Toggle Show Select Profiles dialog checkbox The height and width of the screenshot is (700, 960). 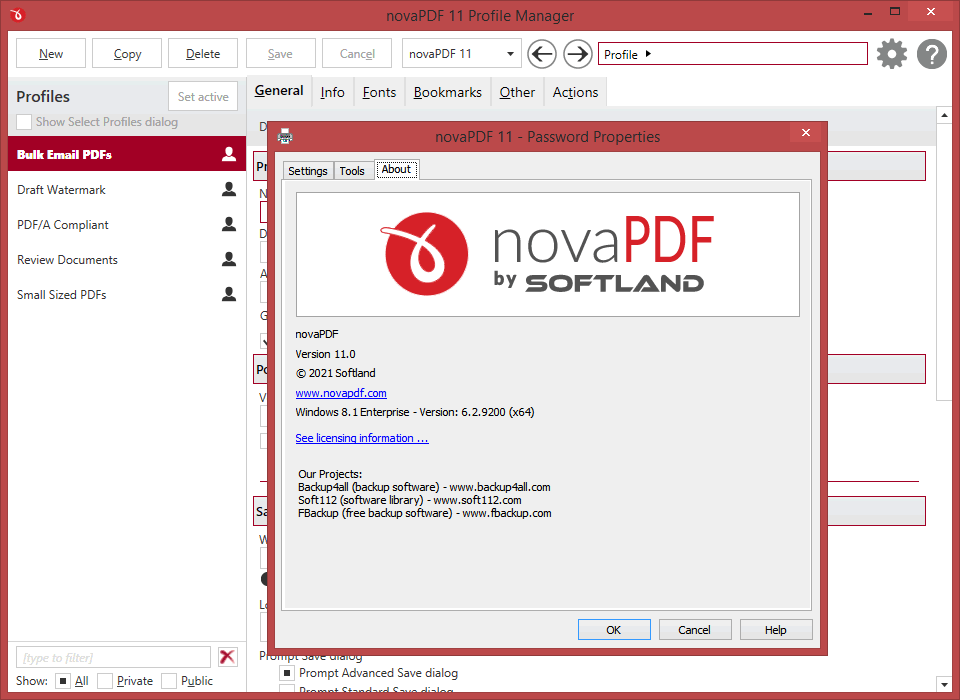point(24,122)
